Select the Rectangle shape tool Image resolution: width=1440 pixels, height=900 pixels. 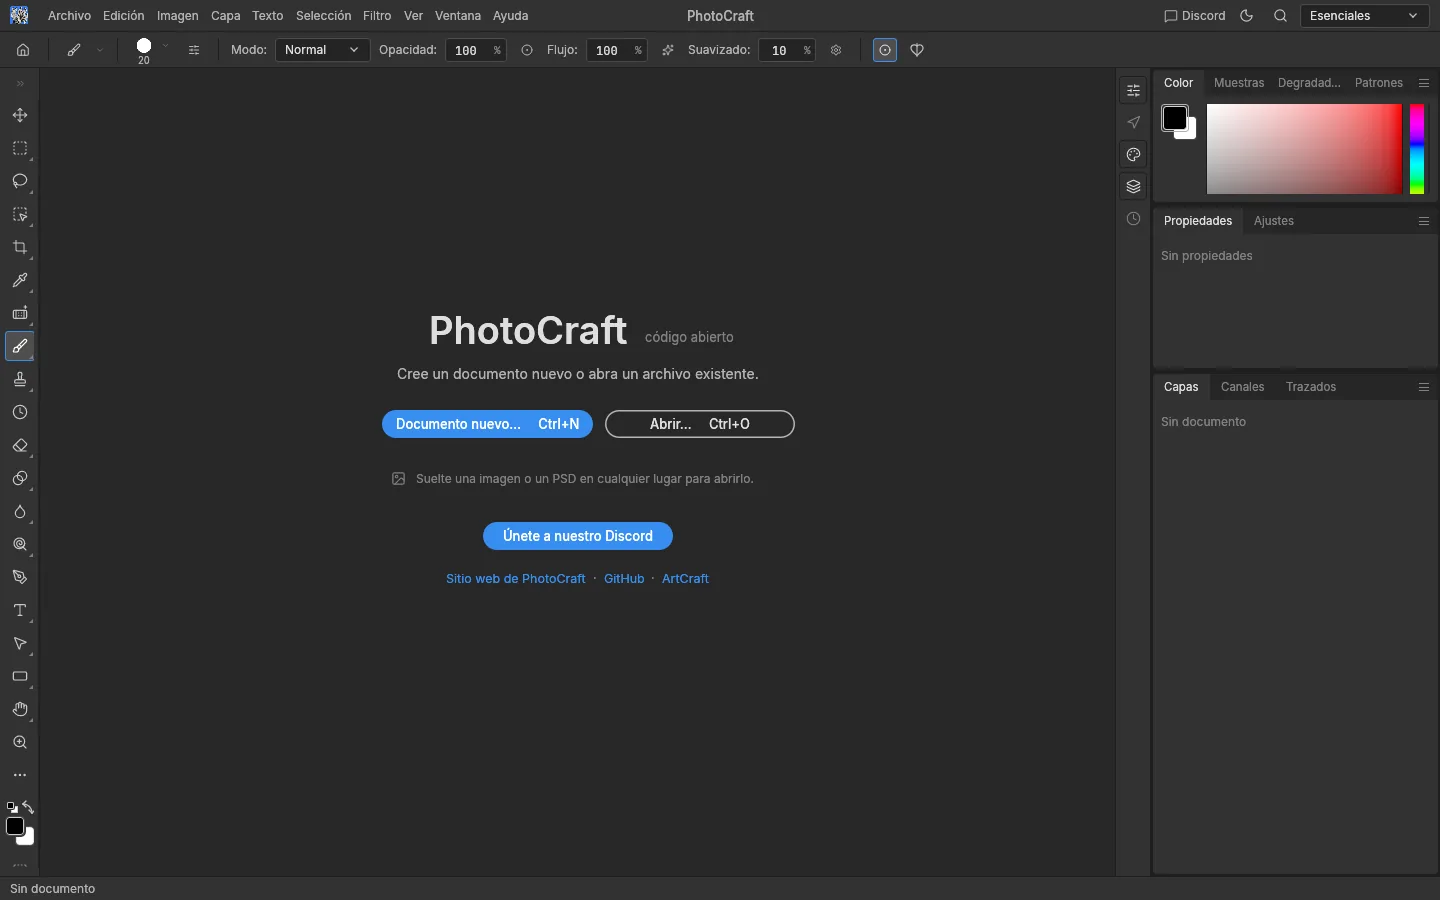click(20, 677)
